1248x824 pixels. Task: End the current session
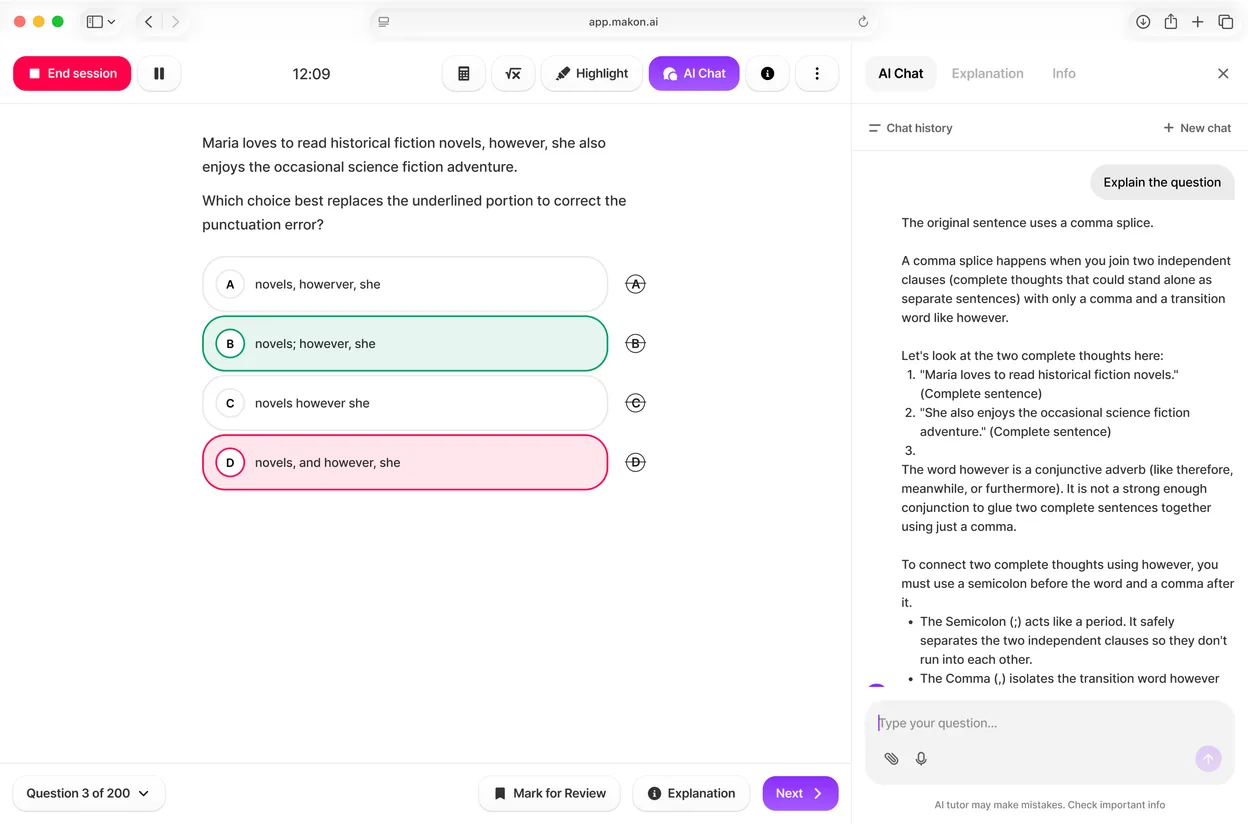pyautogui.click(x=72, y=73)
